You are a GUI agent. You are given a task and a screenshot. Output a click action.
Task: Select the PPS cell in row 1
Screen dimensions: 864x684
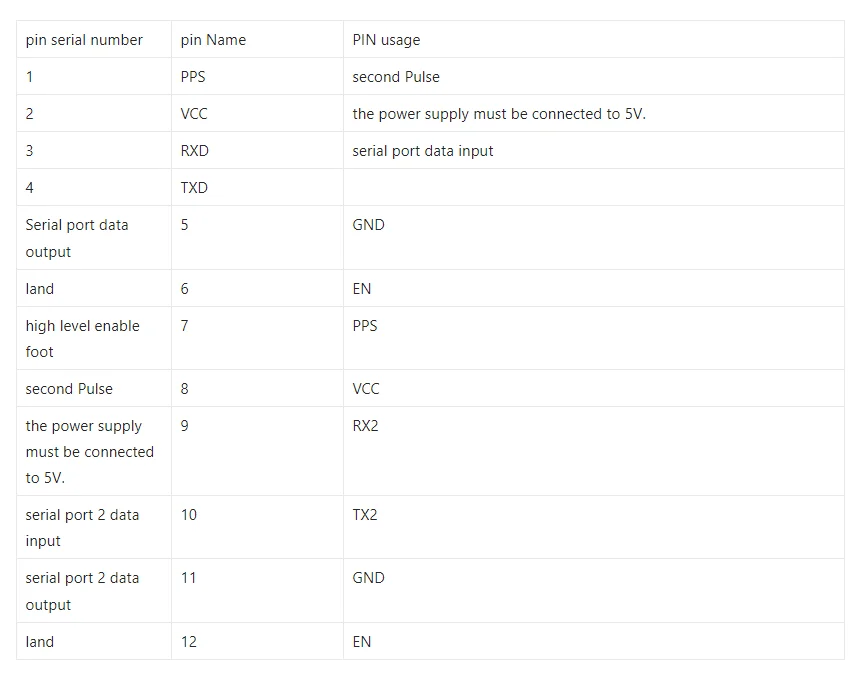coord(257,77)
